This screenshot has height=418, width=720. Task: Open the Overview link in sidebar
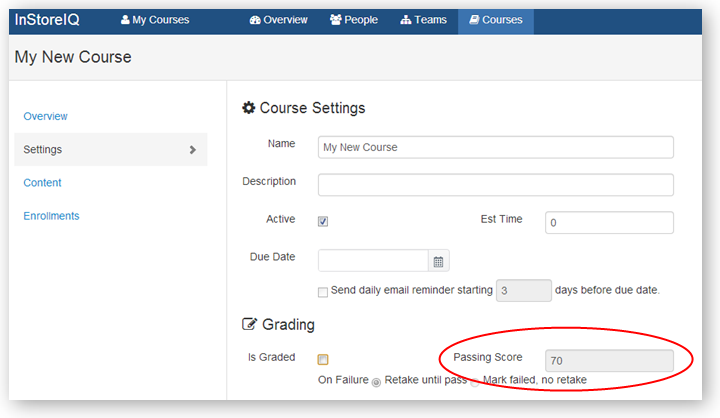[46, 116]
